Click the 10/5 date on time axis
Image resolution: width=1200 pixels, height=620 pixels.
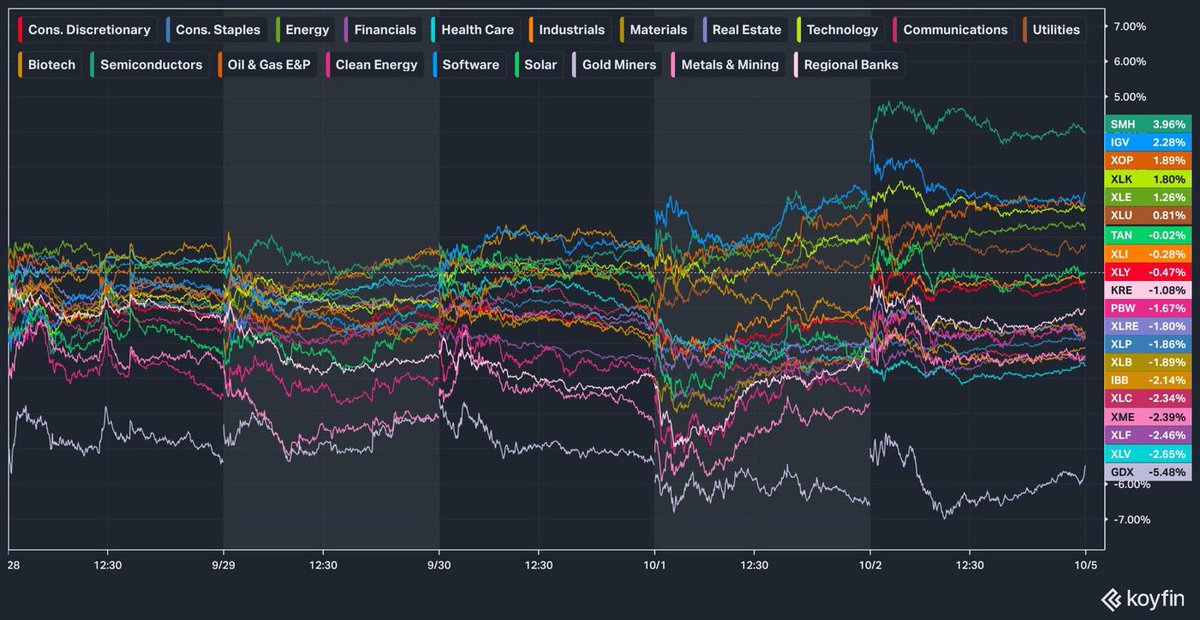[x=1087, y=565]
